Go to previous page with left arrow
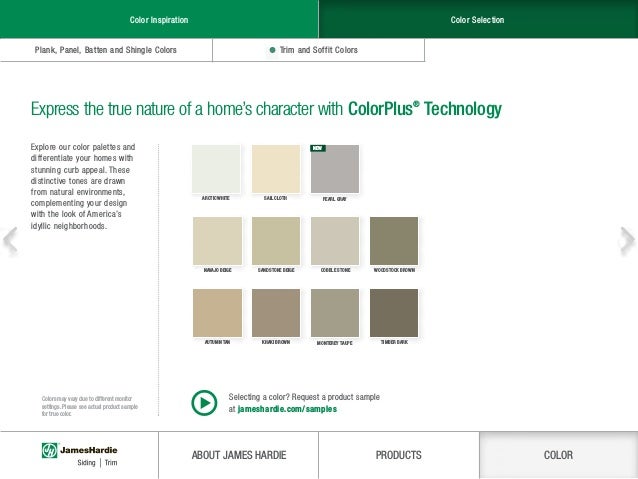This screenshot has height=479, width=638. tap(10, 241)
